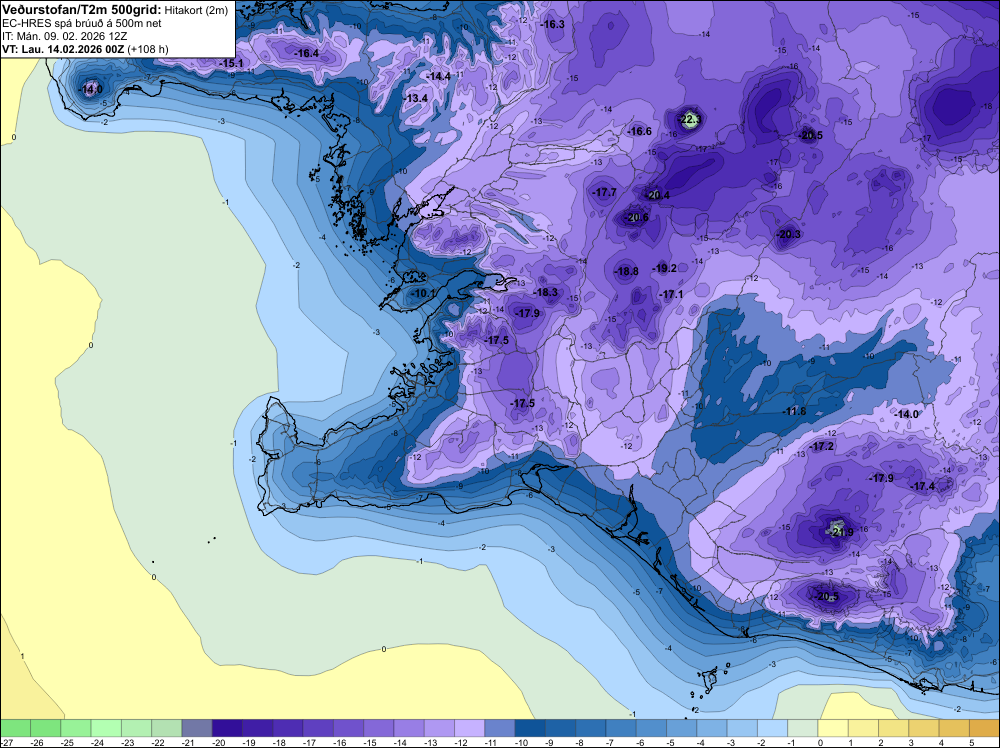Viewport: 1000px width, 748px height.
Task: Click the -20.6 temperature label
Action: 636,217
